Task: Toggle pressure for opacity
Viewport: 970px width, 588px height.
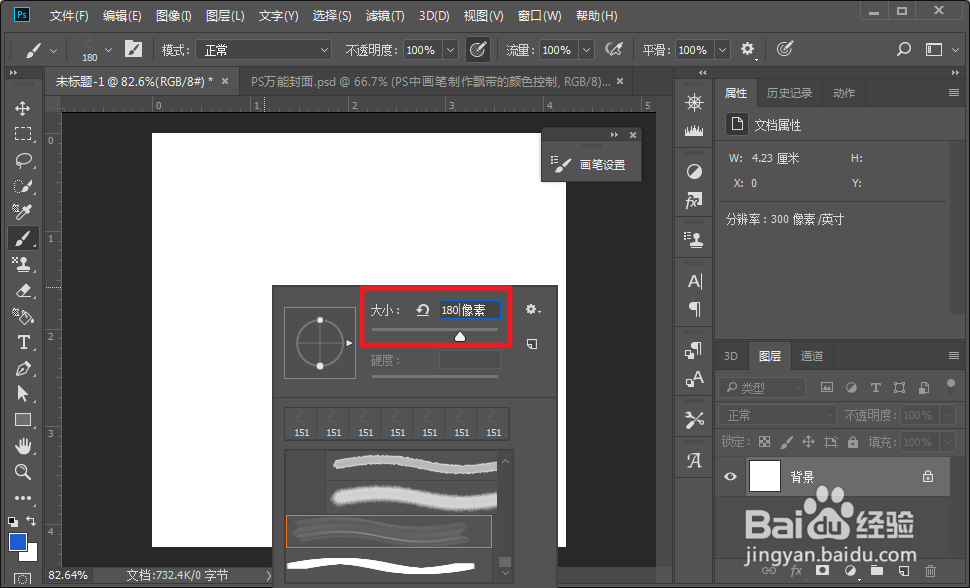Action: [478, 50]
